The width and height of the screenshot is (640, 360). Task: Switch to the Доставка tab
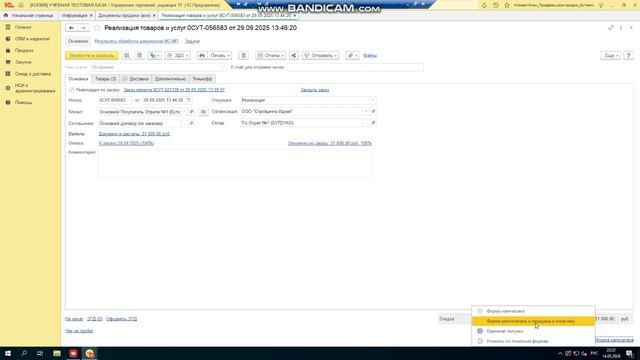tap(136, 79)
